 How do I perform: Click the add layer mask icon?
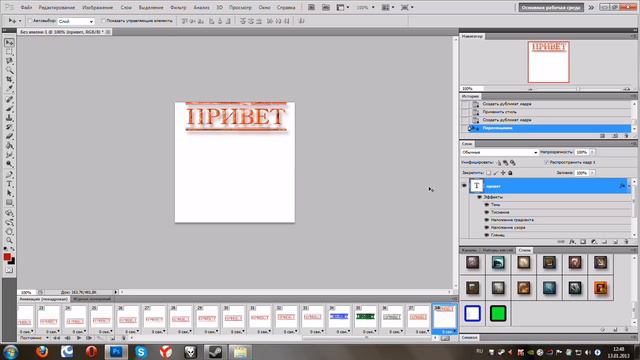click(583, 242)
